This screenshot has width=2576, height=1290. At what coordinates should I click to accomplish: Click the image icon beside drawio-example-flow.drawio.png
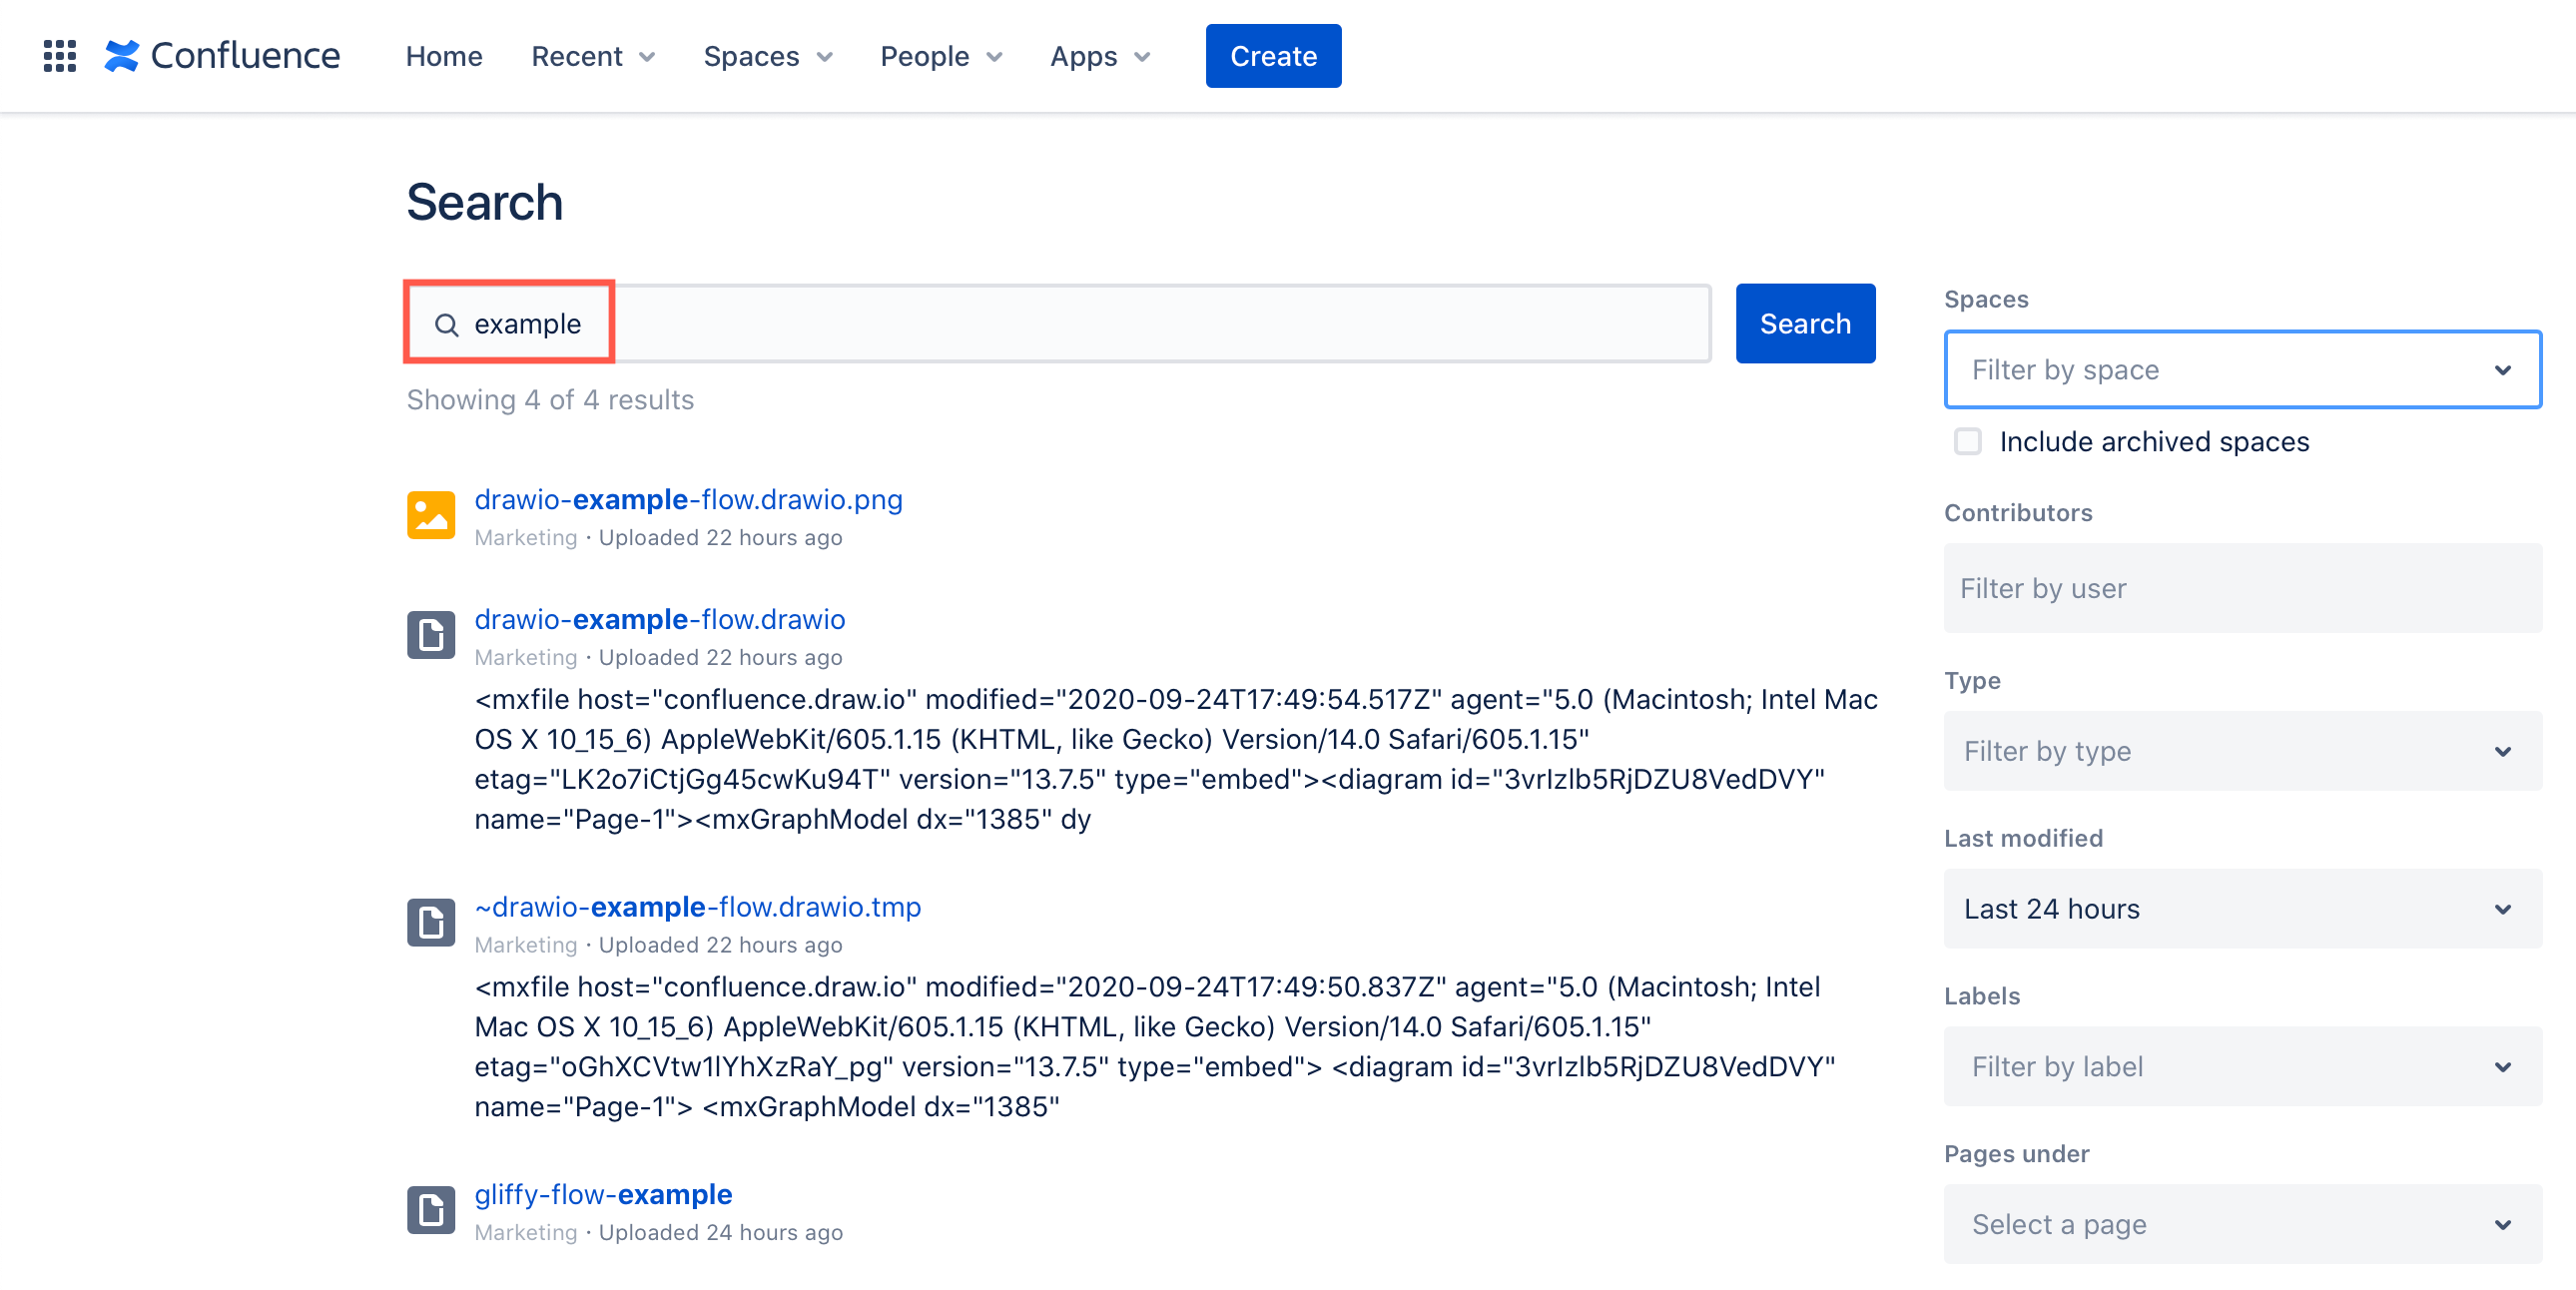[x=430, y=514]
